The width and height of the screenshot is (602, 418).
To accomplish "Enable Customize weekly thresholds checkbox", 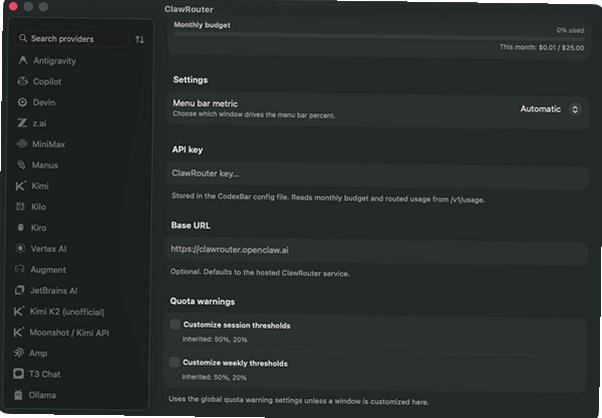I will point(174,362).
